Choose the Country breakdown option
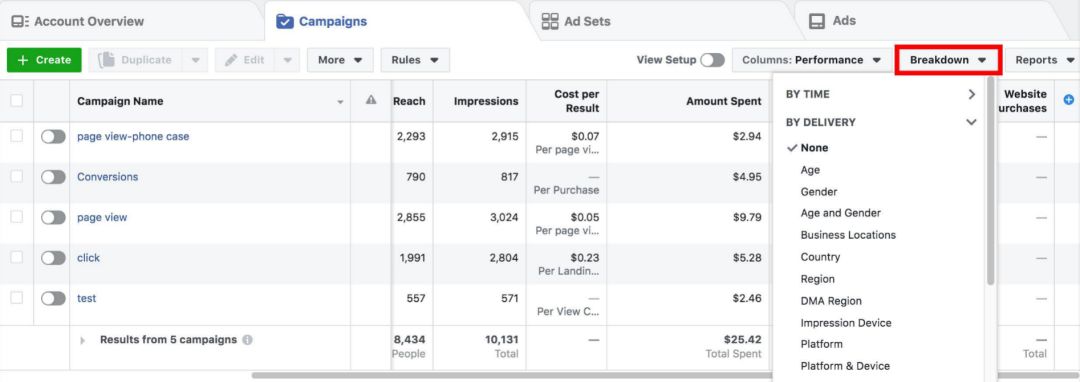 (x=820, y=257)
